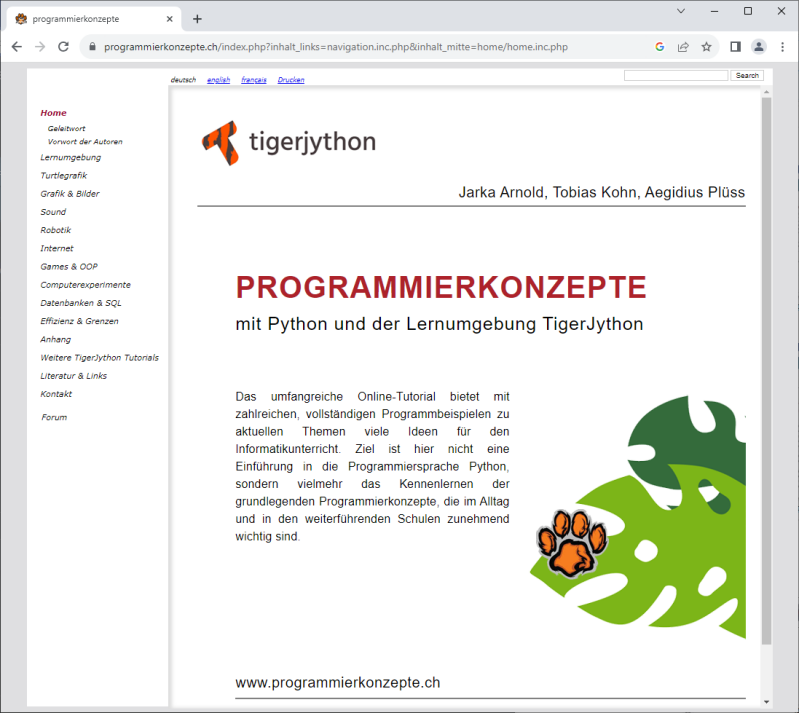Close the programmierkonzepte tab

[170, 19]
